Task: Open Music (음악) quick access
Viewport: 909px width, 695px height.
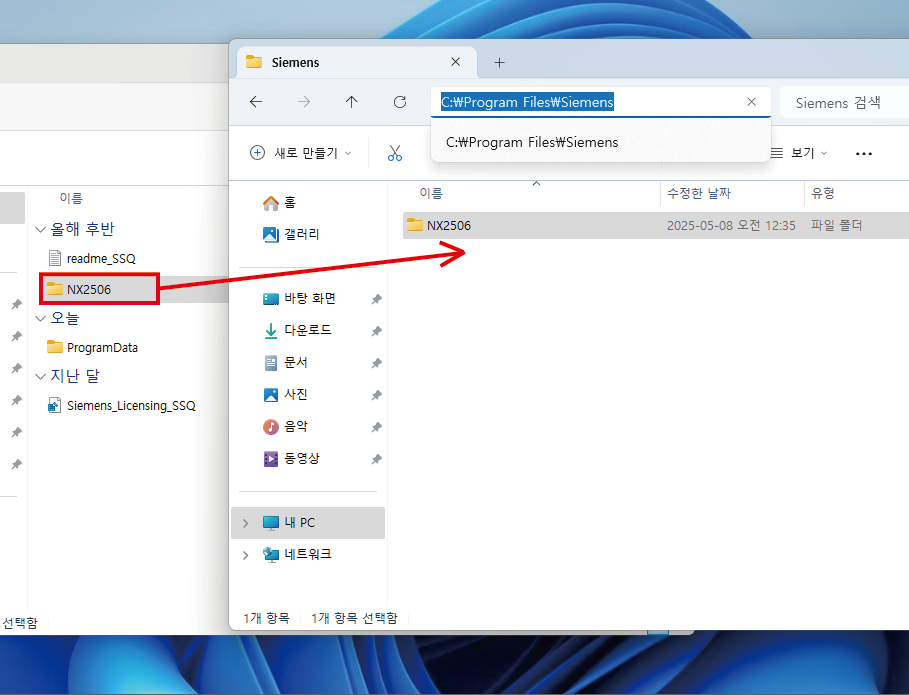Action: point(285,427)
